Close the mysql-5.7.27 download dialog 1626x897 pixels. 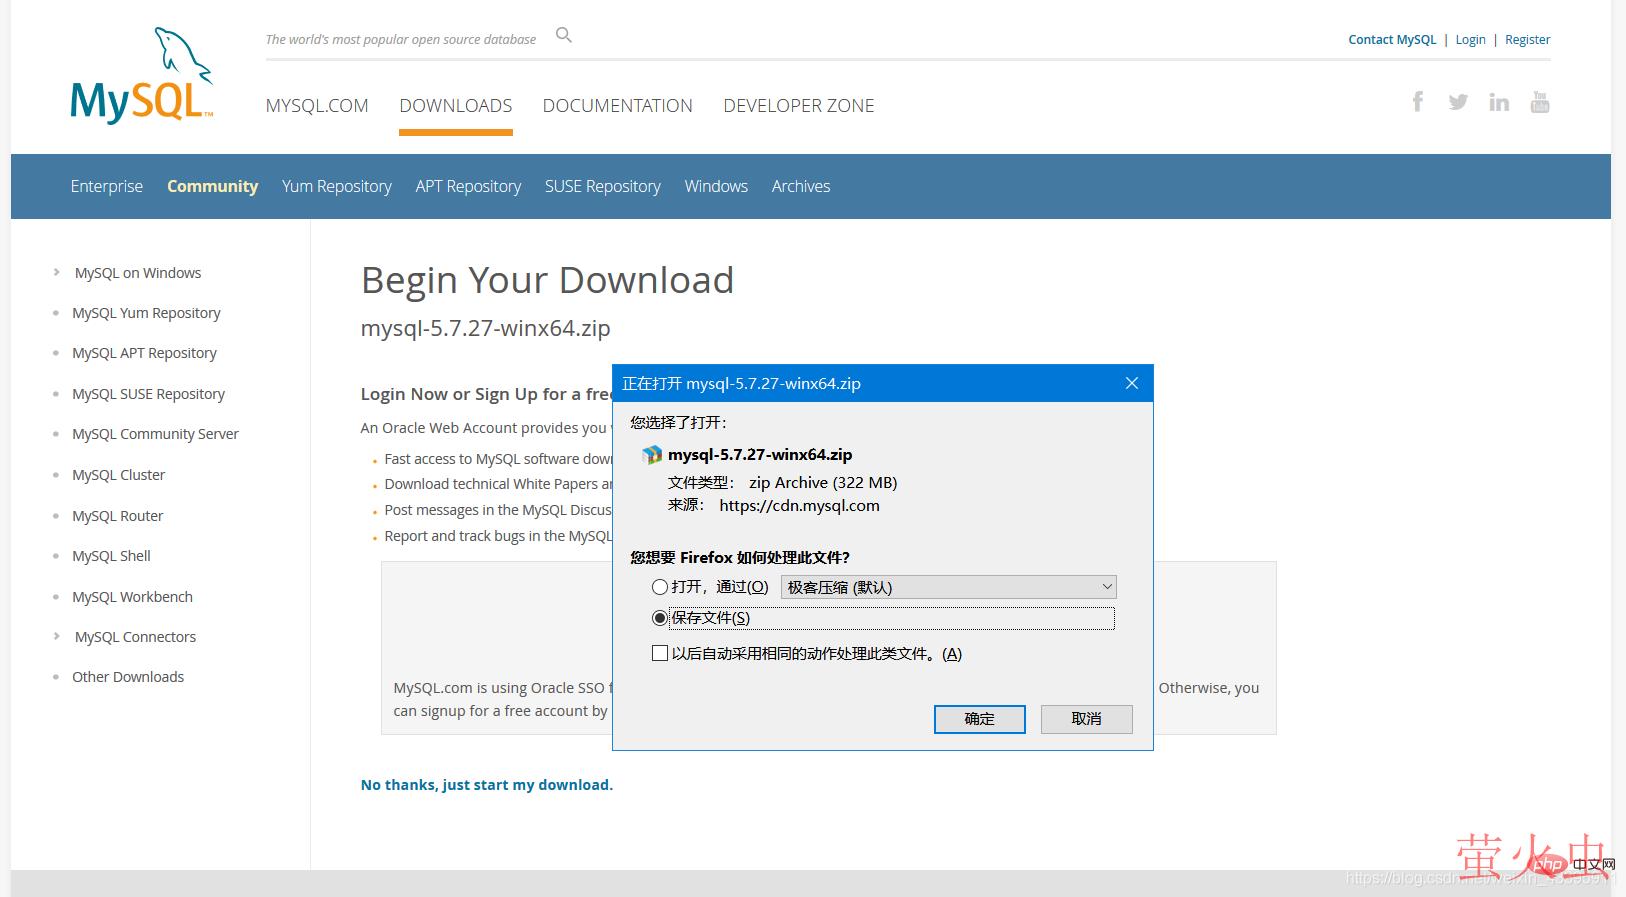1132,383
